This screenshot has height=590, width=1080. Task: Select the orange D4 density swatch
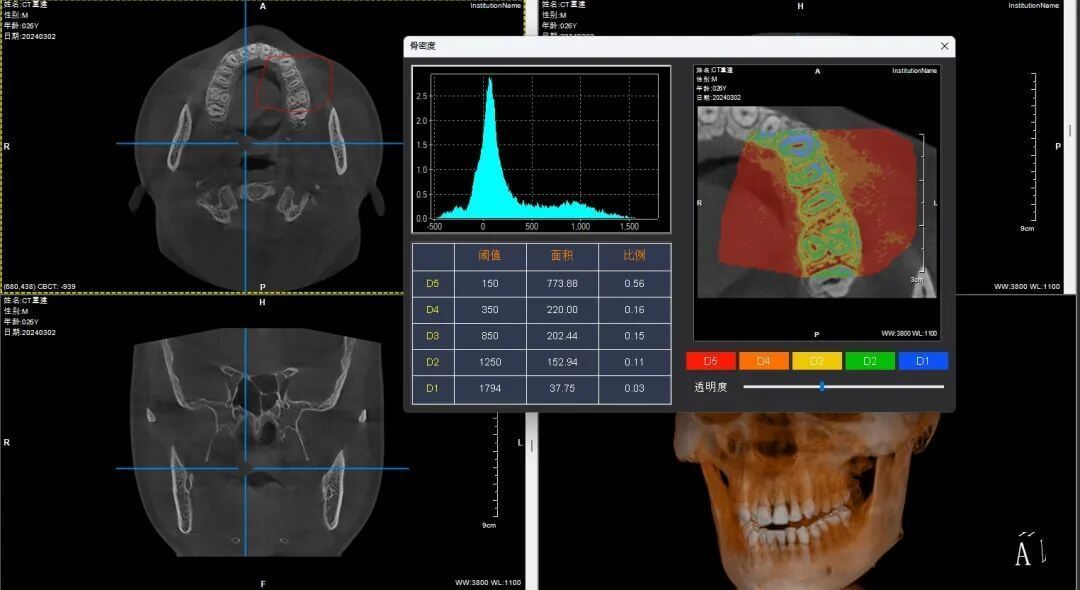pos(763,361)
